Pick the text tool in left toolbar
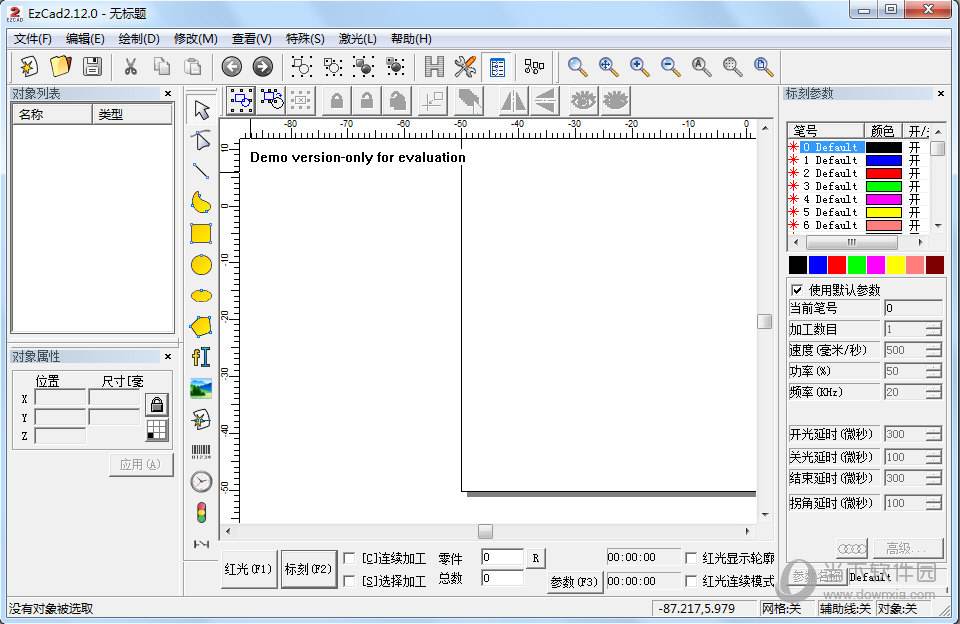 [x=201, y=357]
